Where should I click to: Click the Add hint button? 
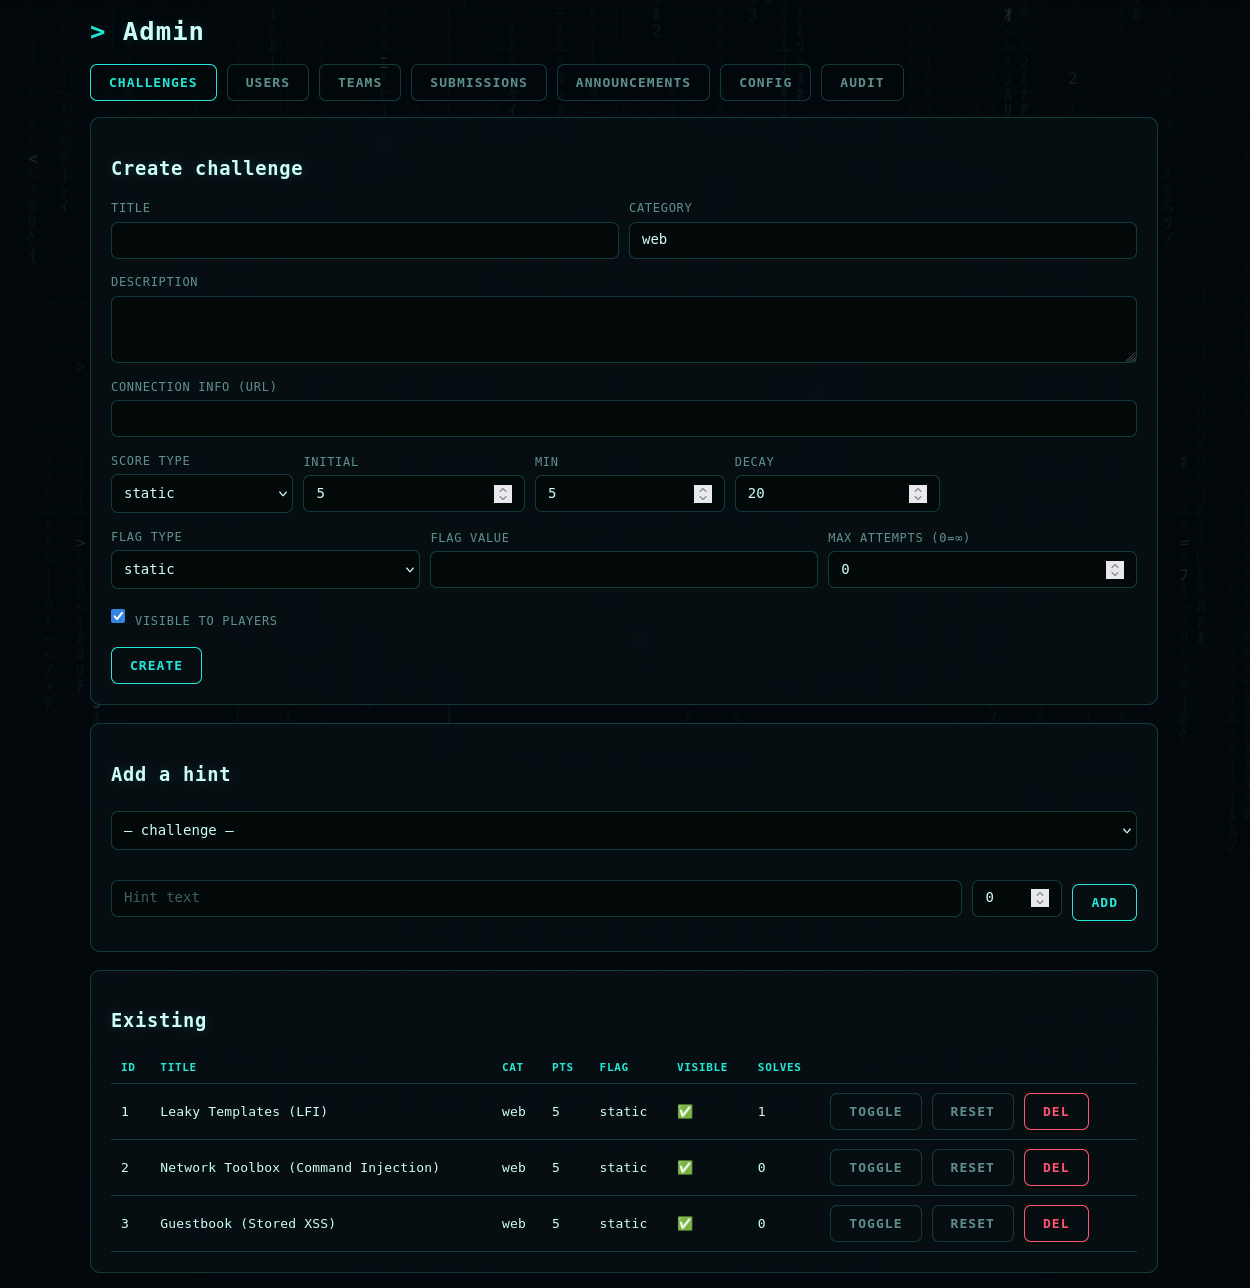1104,903
